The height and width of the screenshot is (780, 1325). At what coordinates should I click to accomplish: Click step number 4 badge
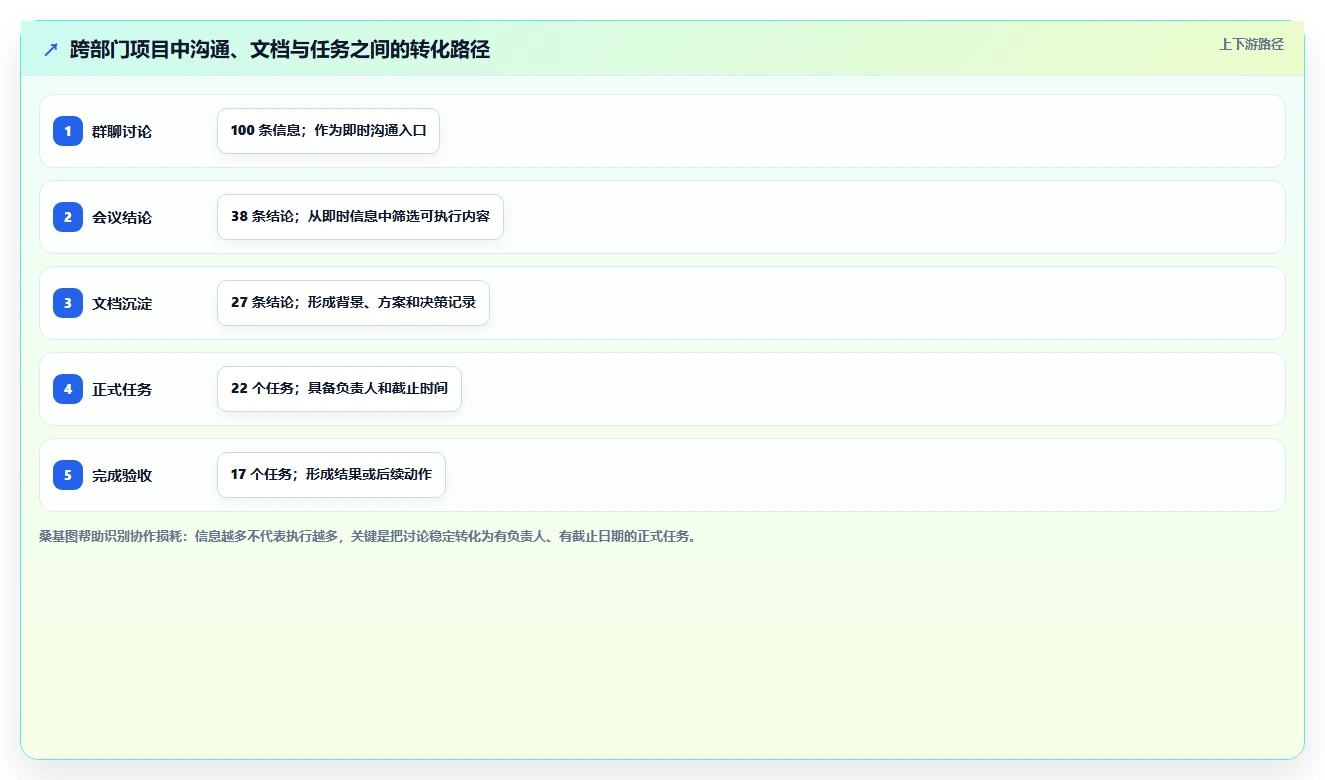tap(68, 389)
